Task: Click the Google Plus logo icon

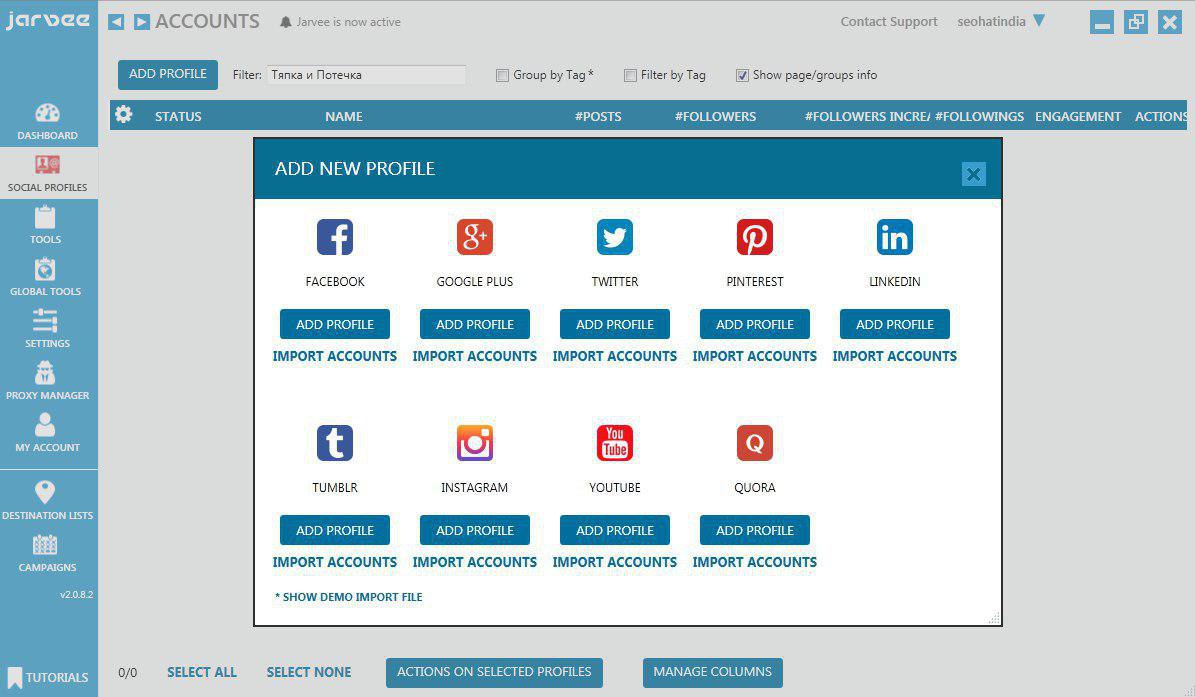Action: coord(475,237)
